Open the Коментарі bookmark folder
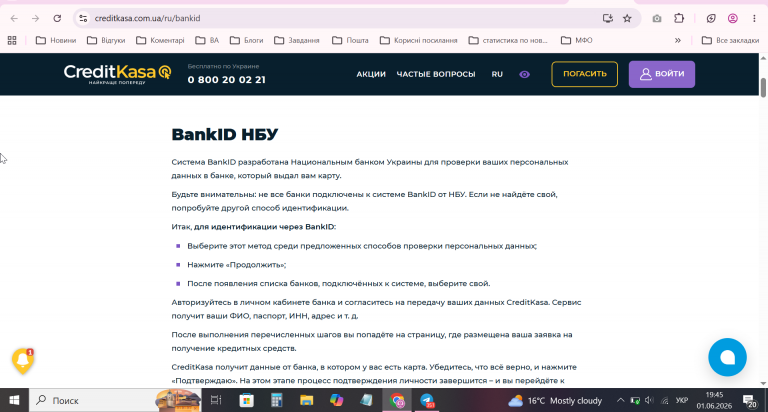 160,40
